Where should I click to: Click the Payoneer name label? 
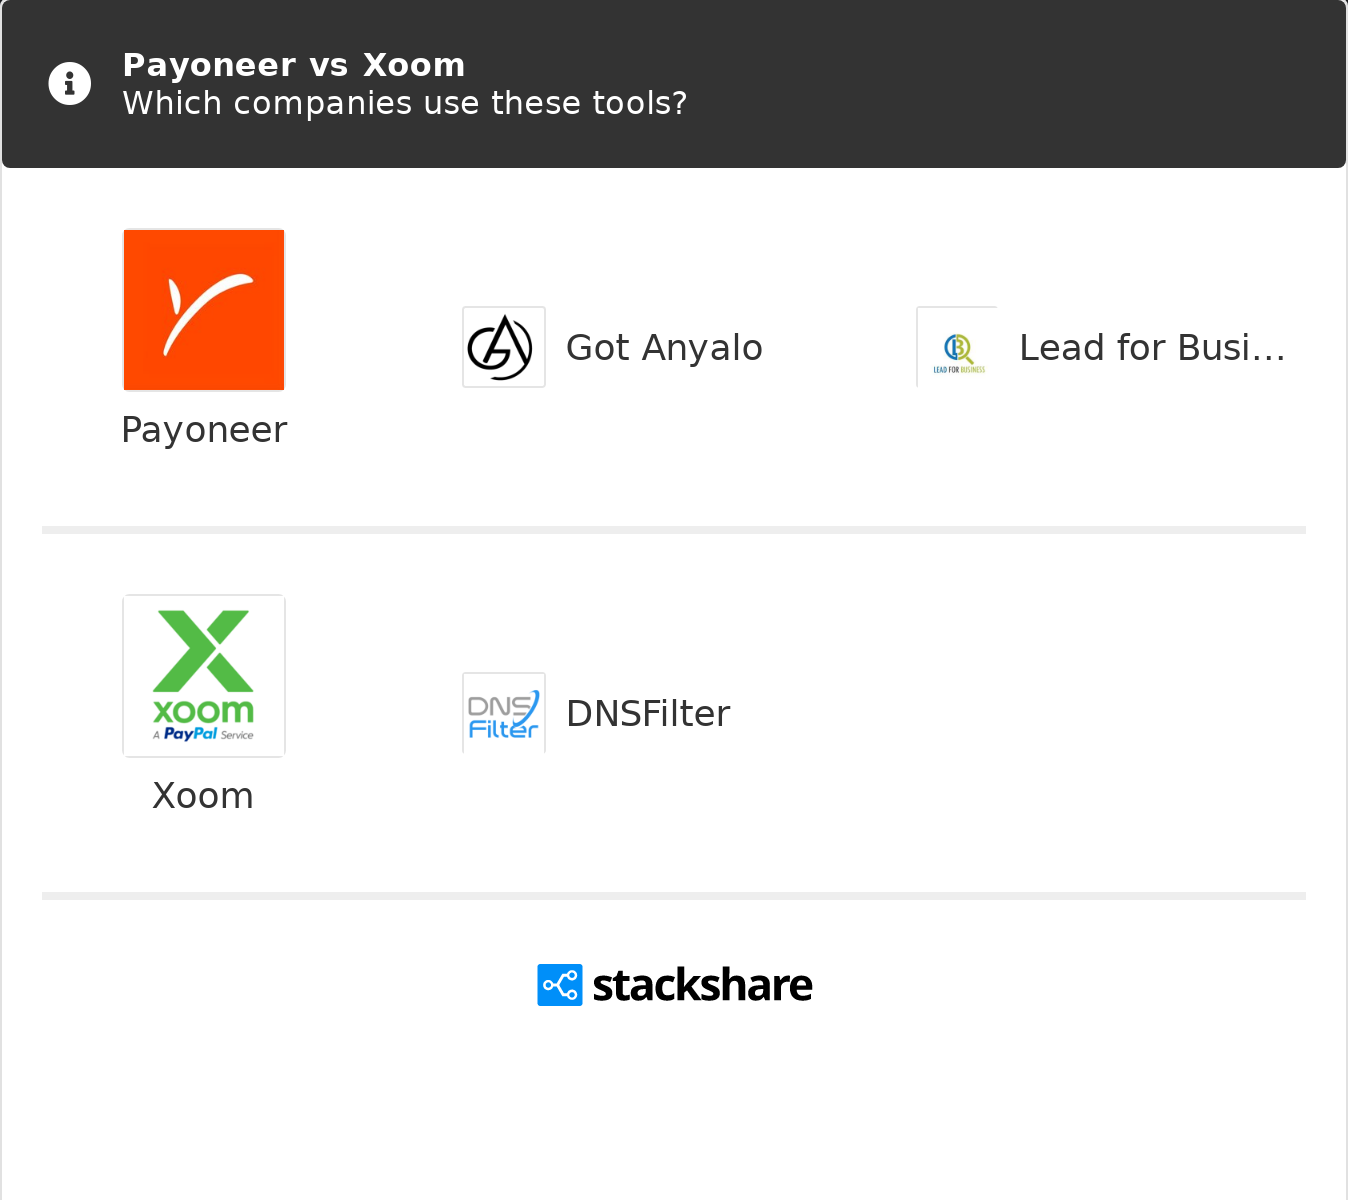[204, 430]
